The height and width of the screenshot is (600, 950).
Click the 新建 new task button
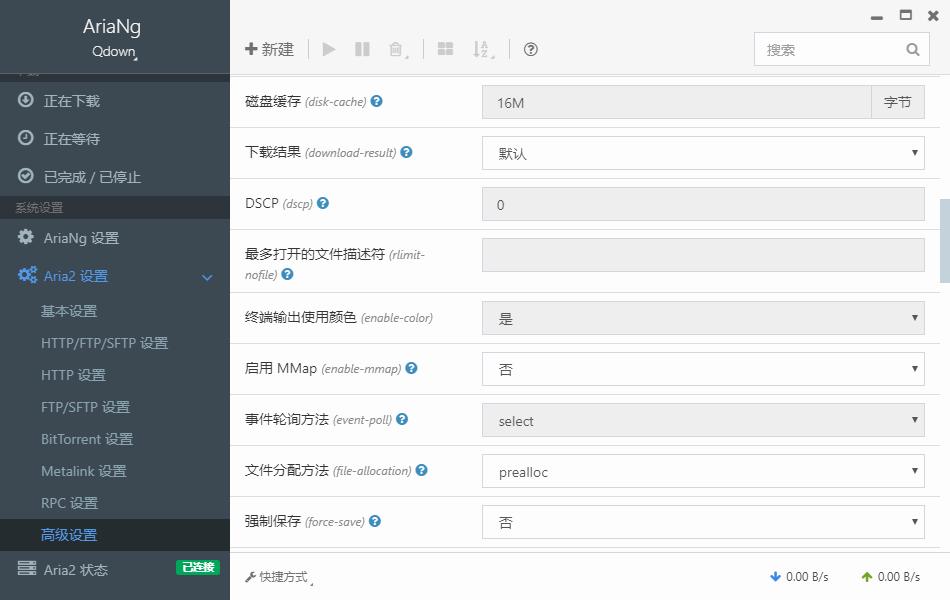tap(270, 49)
